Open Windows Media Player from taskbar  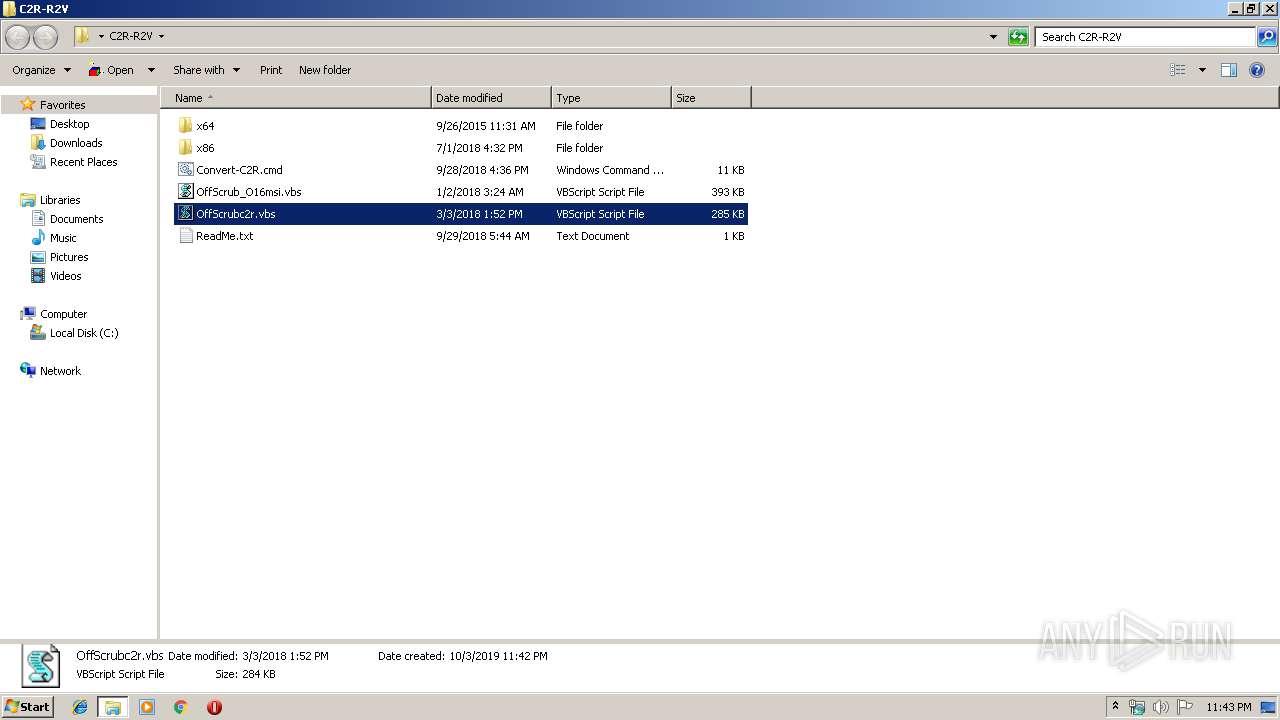pos(147,707)
